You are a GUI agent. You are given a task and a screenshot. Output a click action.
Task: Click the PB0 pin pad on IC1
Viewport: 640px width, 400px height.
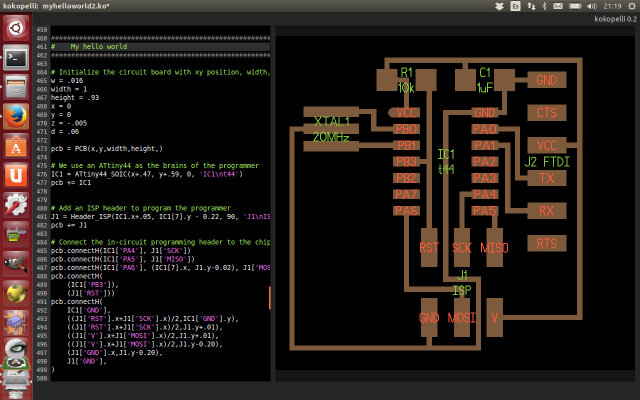pos(407,129)
